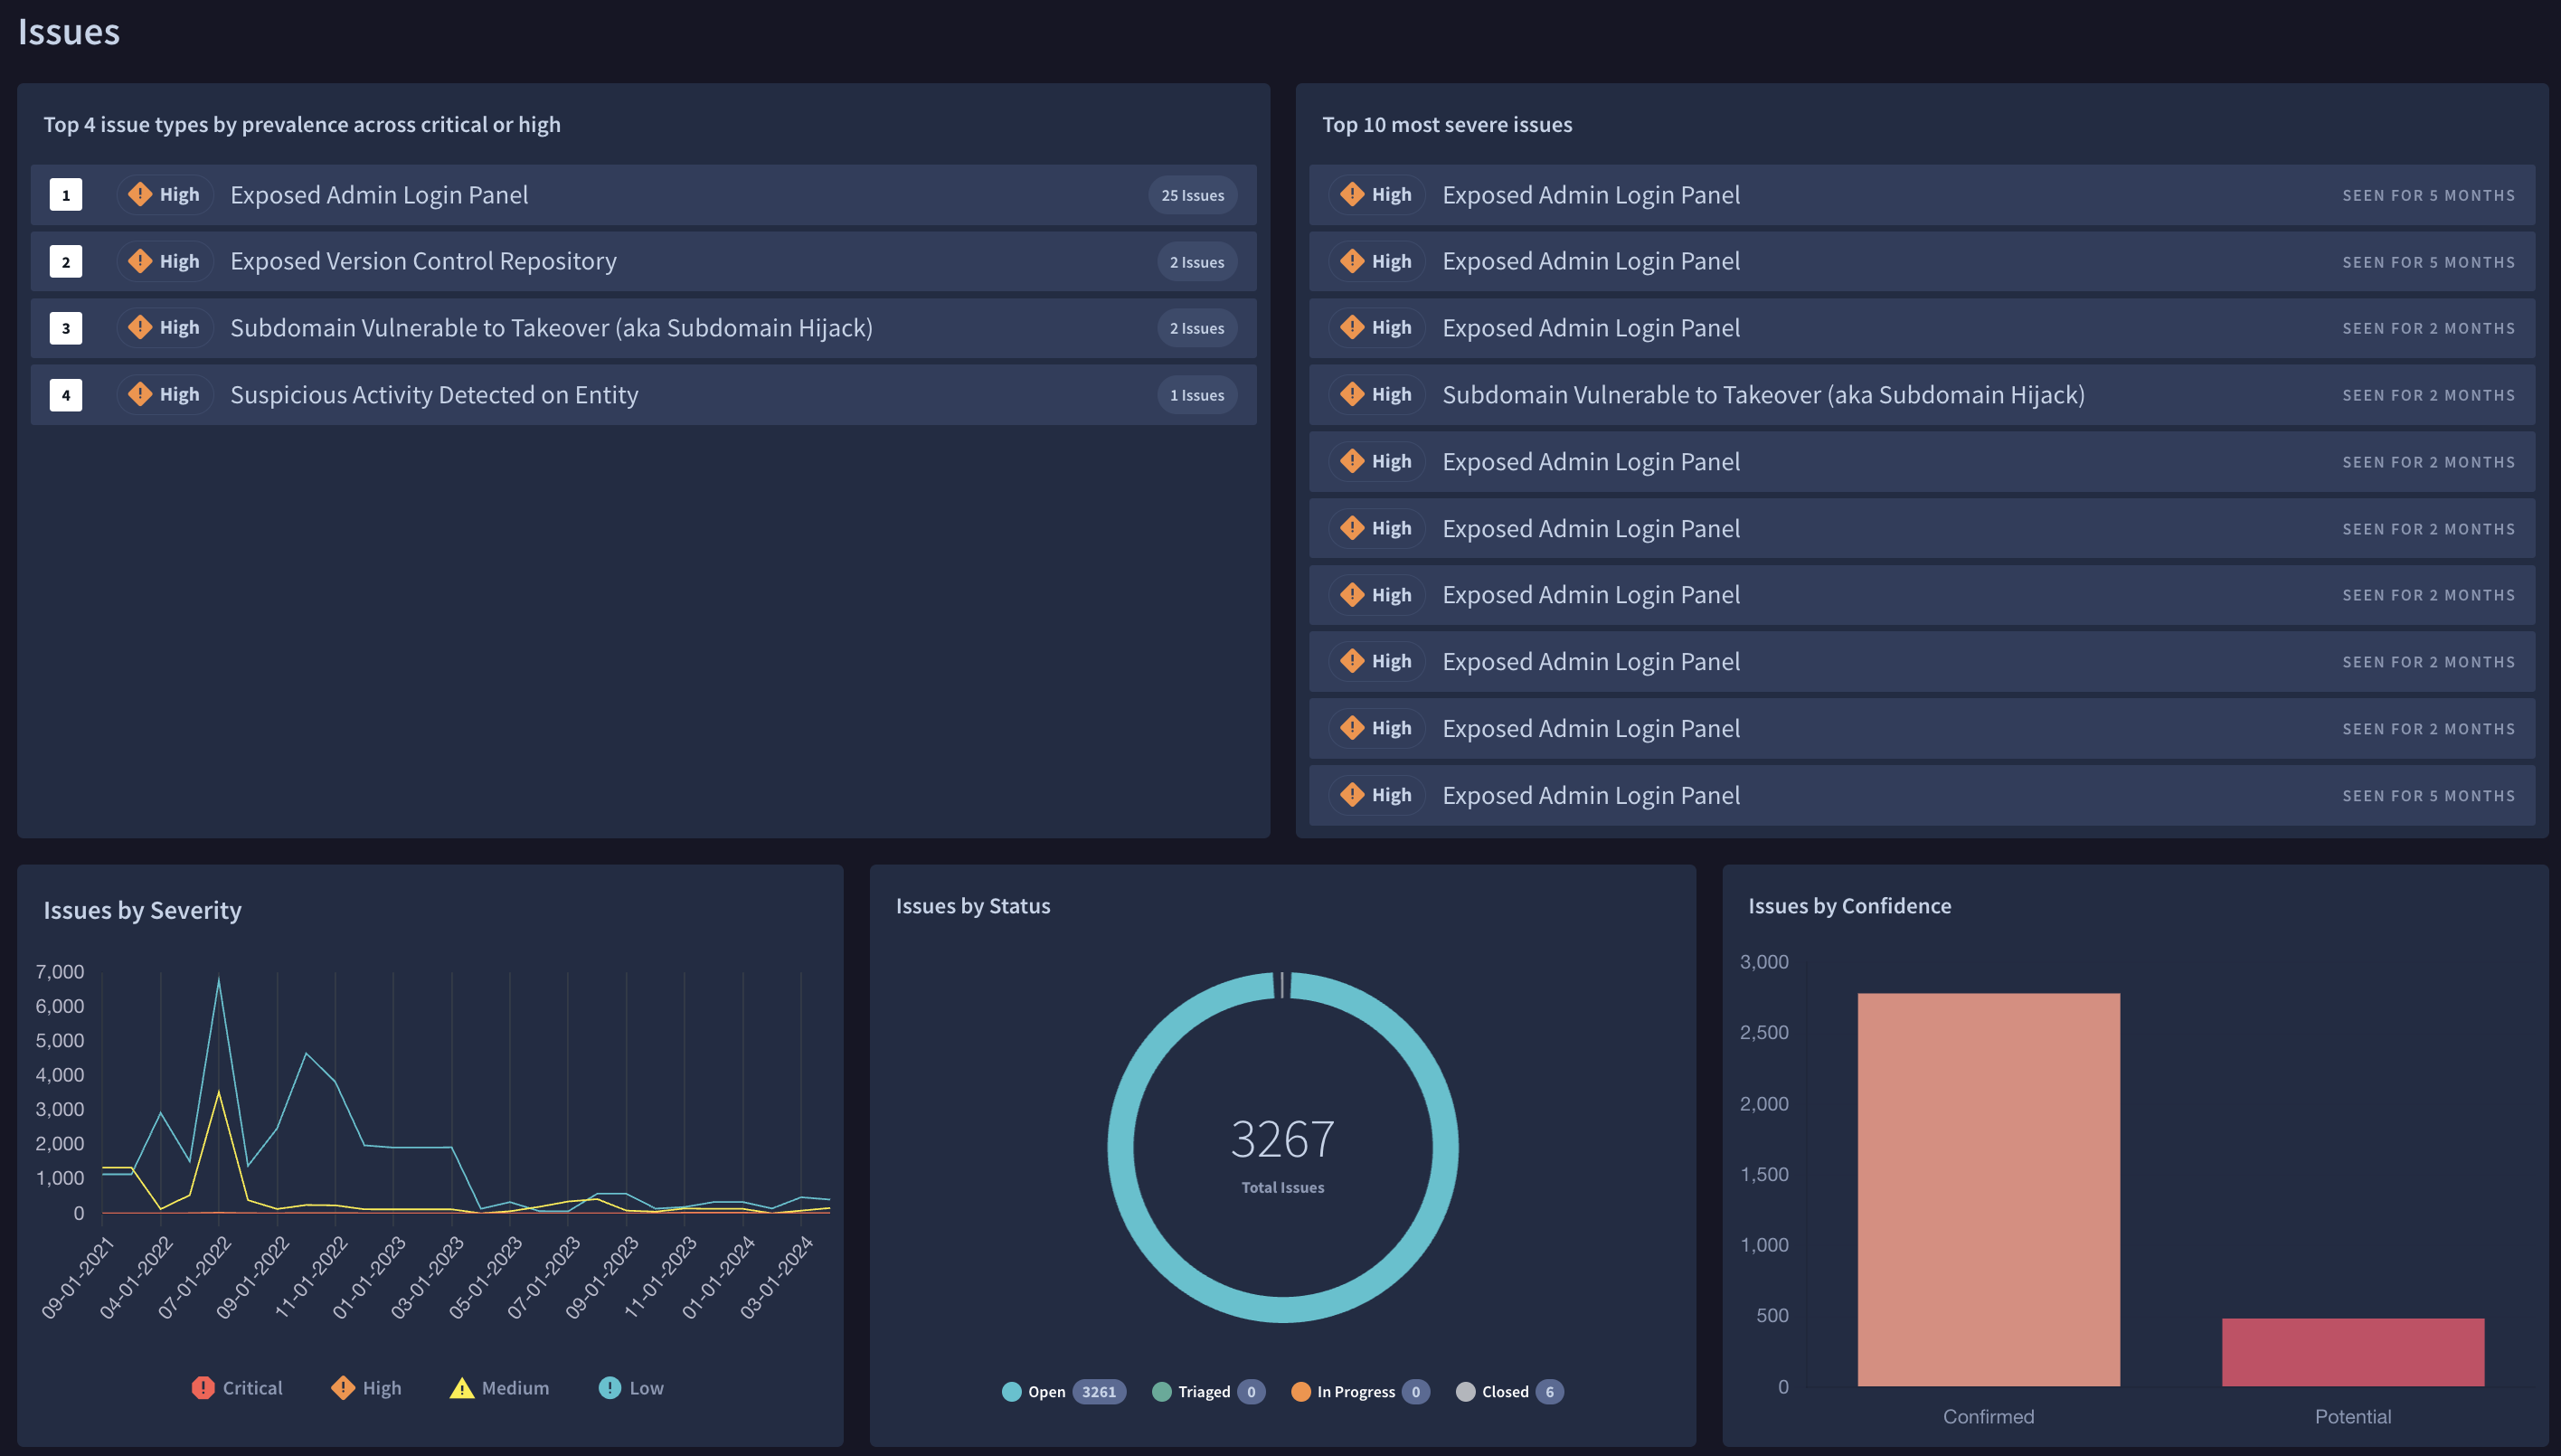The image size is (2561, 1456).
Task: Click High icon beside Exposed Version Control Repository
Action: (140, 261)
